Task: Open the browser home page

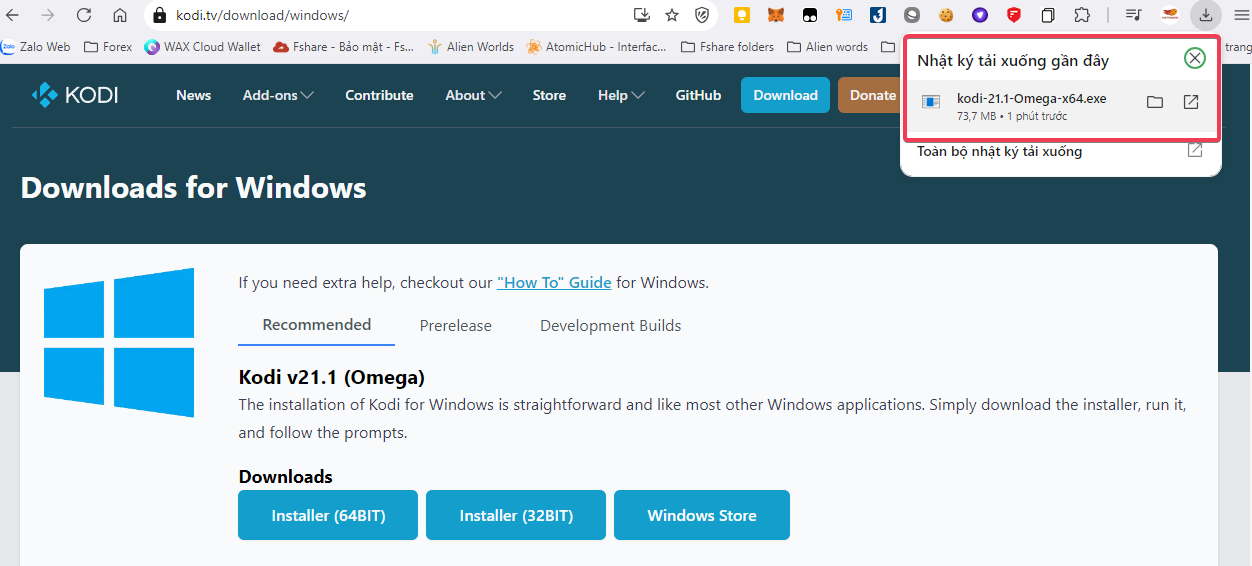Action: point(120,15)
